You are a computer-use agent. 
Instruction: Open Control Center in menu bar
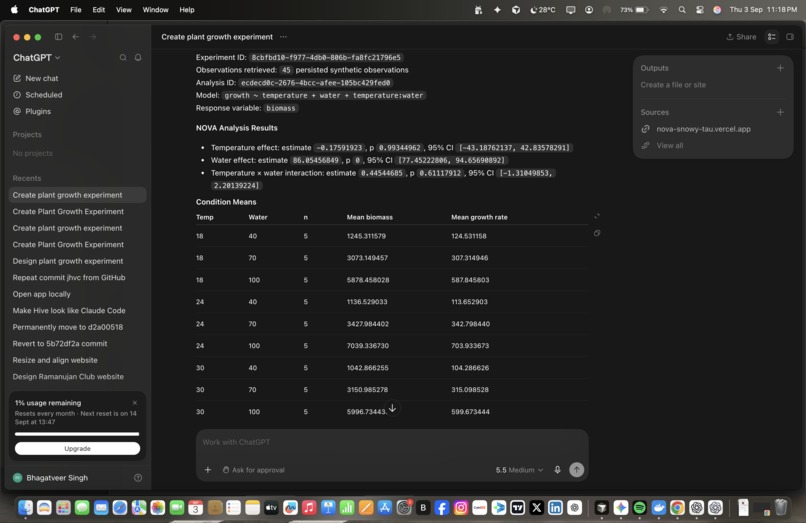coord(700,10)
